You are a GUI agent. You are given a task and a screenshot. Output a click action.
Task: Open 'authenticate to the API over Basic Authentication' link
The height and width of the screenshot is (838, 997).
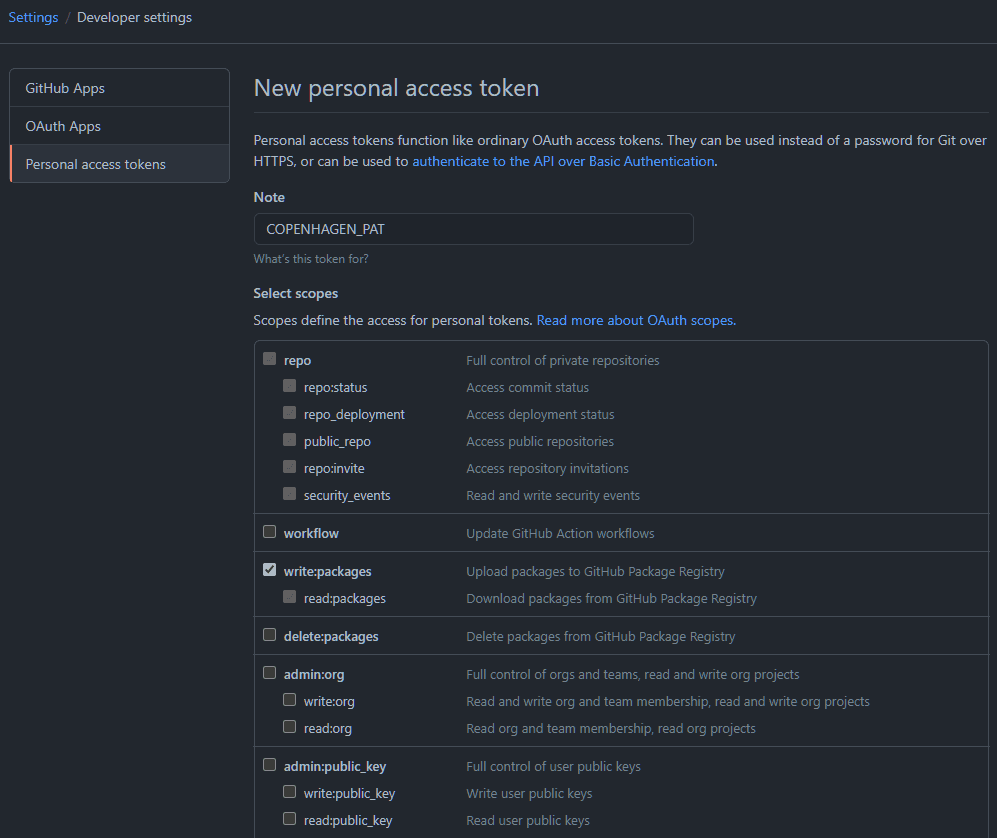pyautogui.click(x=563, y=161)
